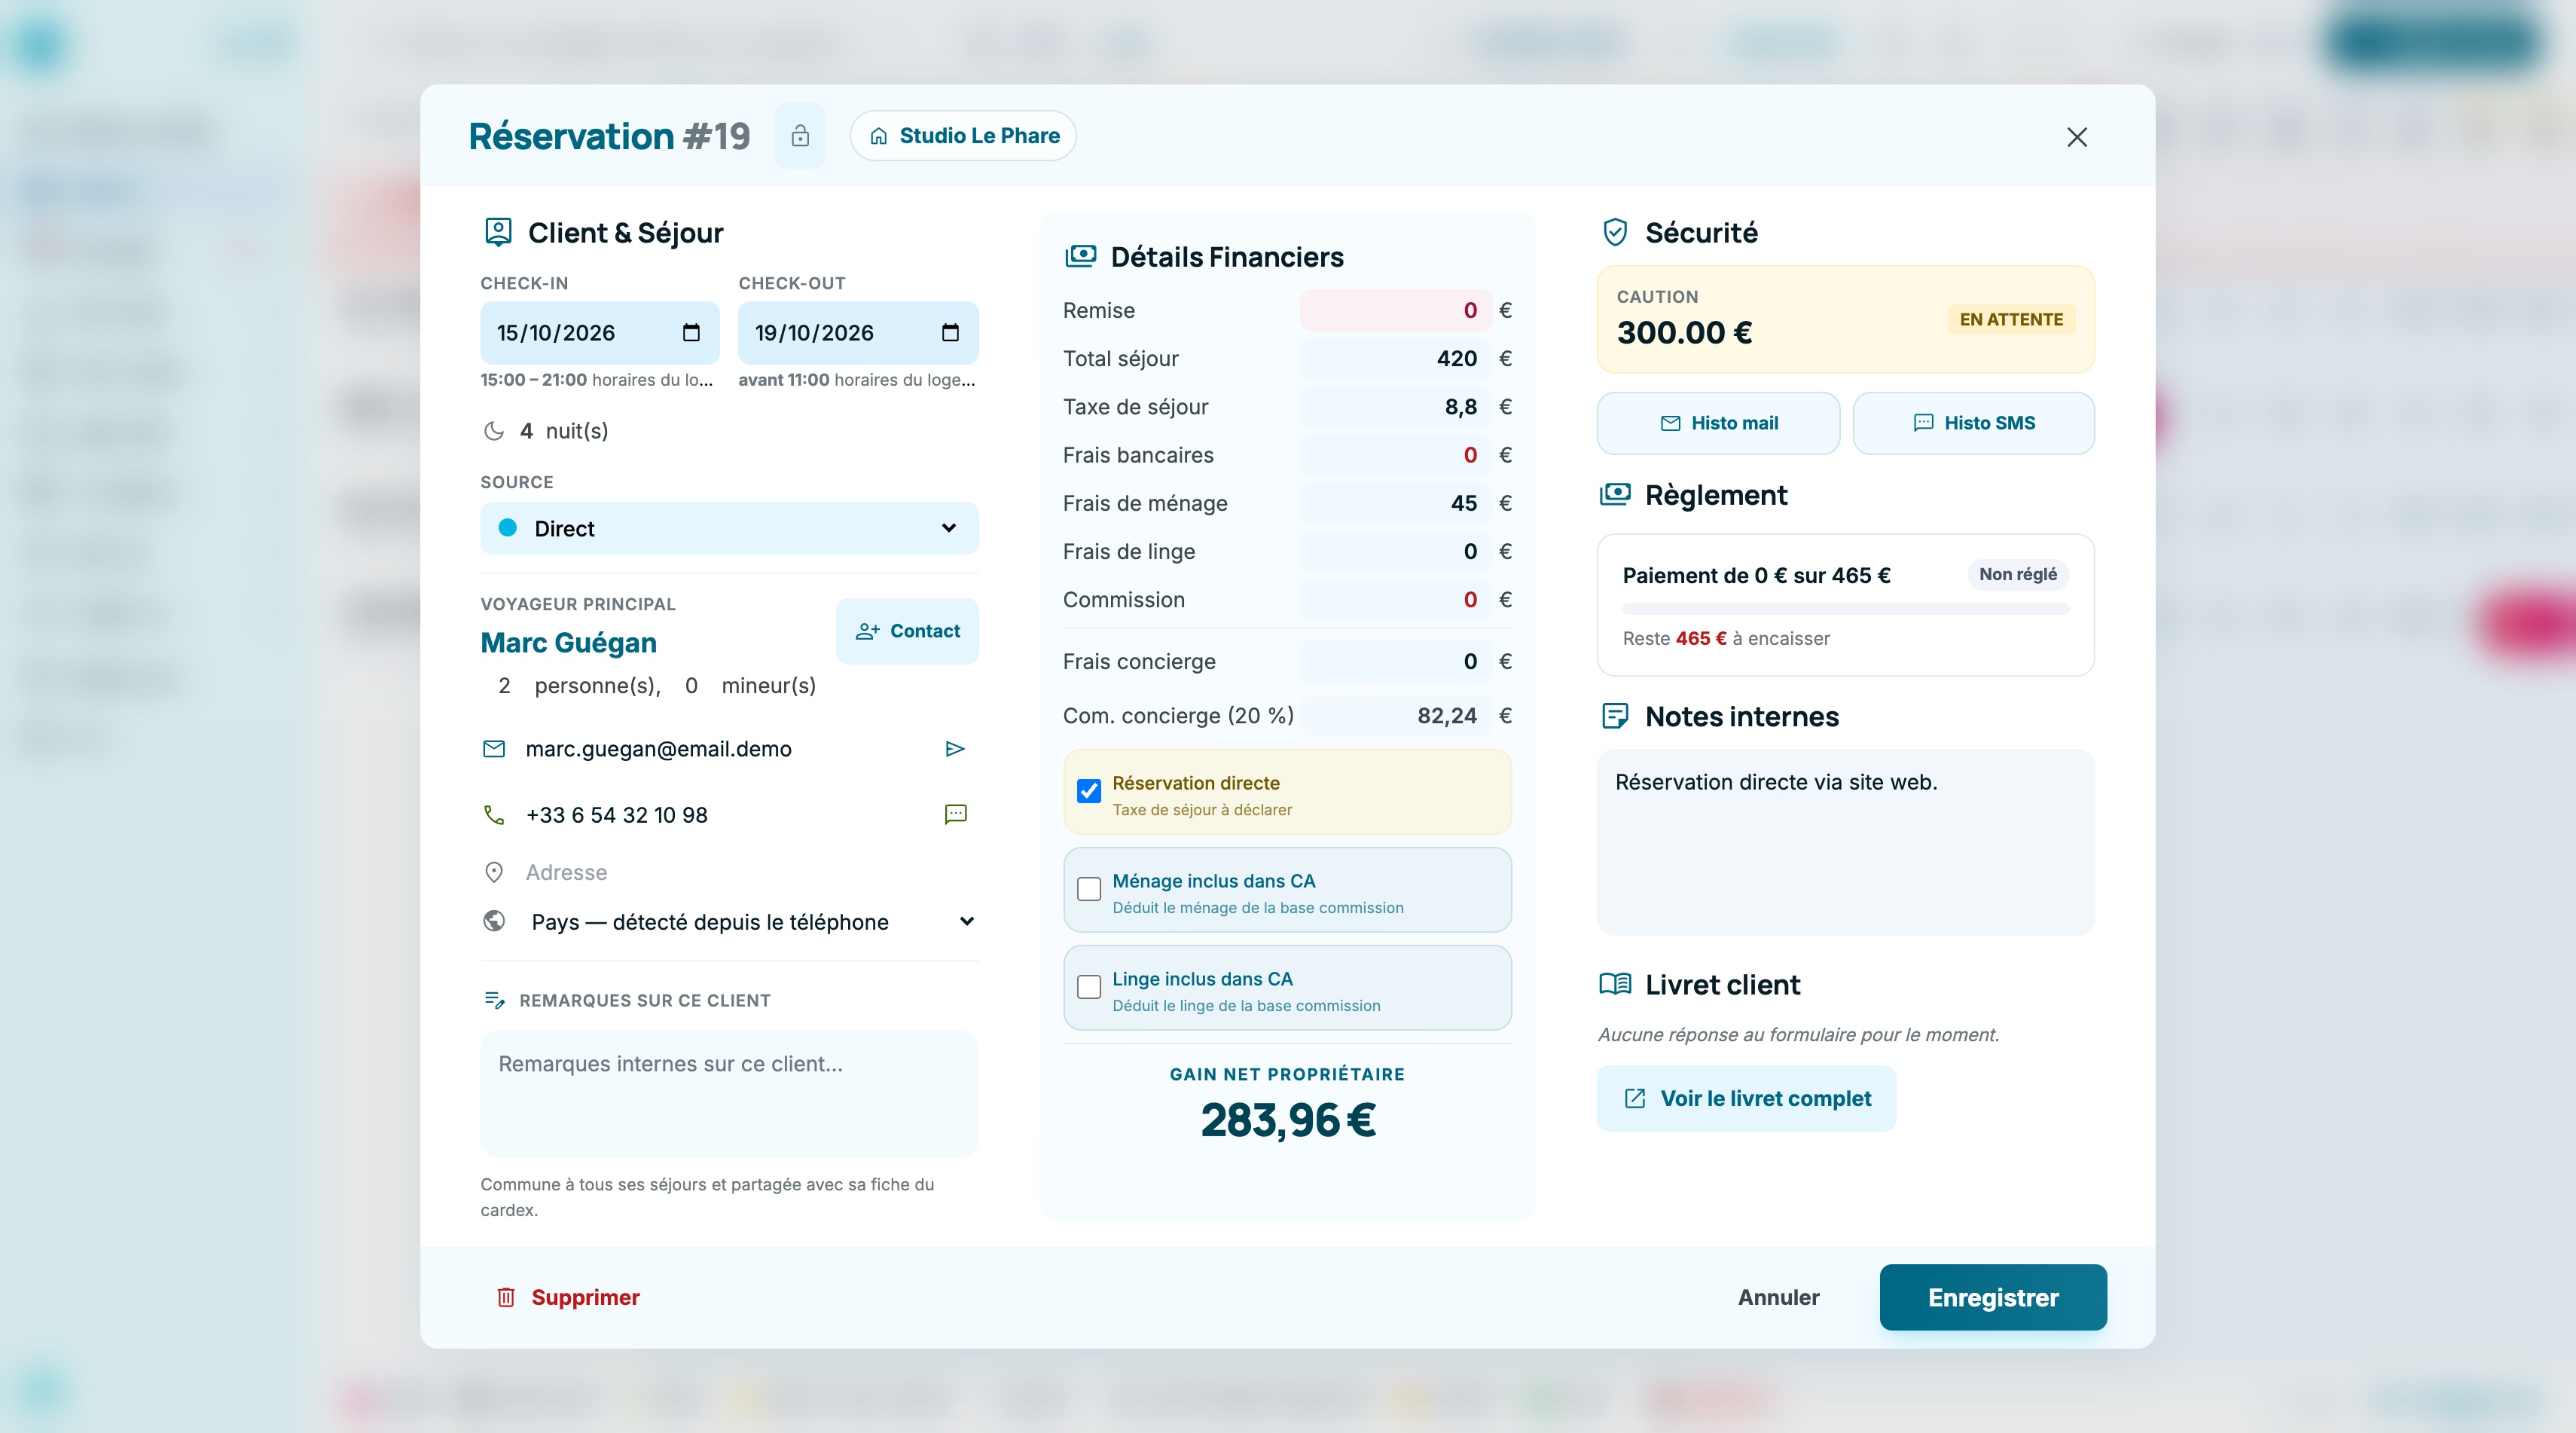Click the SMS bubble icon next to the phone number
This screenshot has height=1433, width=2576.
[x=956, y=814]
